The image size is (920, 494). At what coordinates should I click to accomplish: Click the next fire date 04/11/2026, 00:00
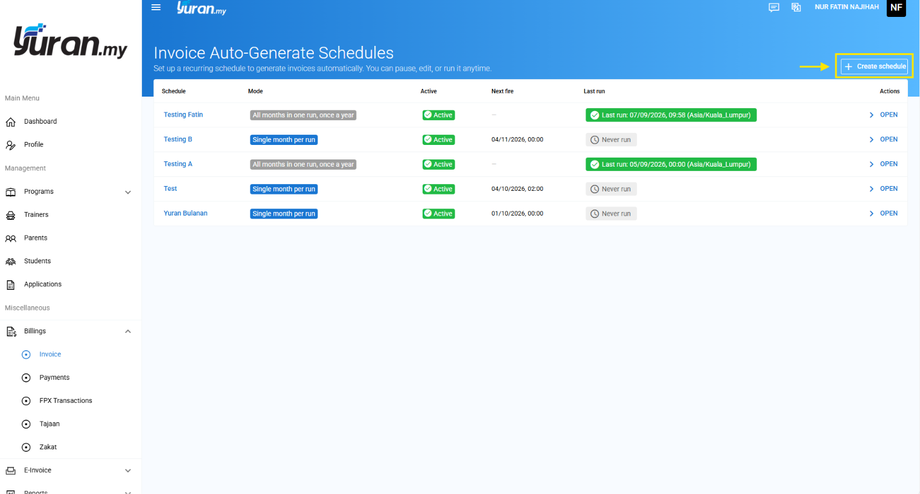(x=517, y=140)
